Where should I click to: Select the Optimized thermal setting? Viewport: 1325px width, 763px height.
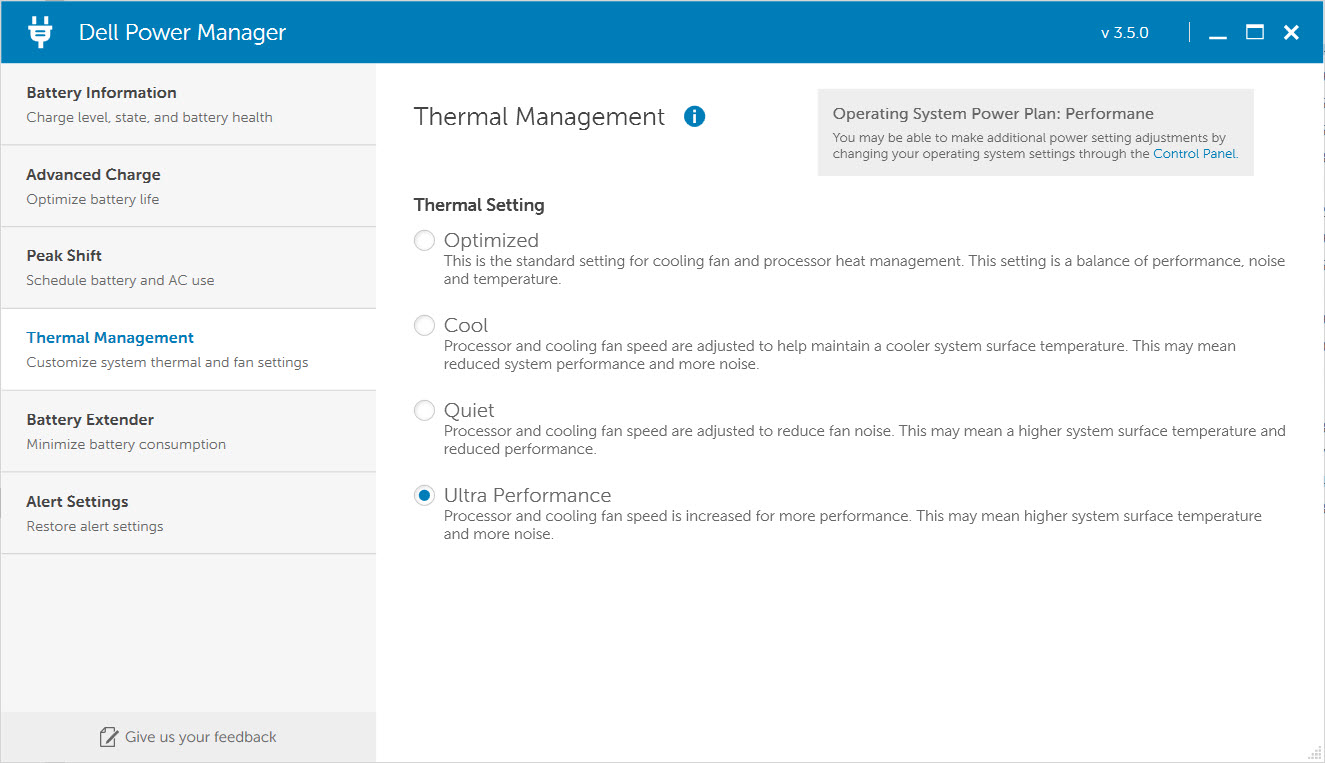pyautogui.click(x=425, y=241)
